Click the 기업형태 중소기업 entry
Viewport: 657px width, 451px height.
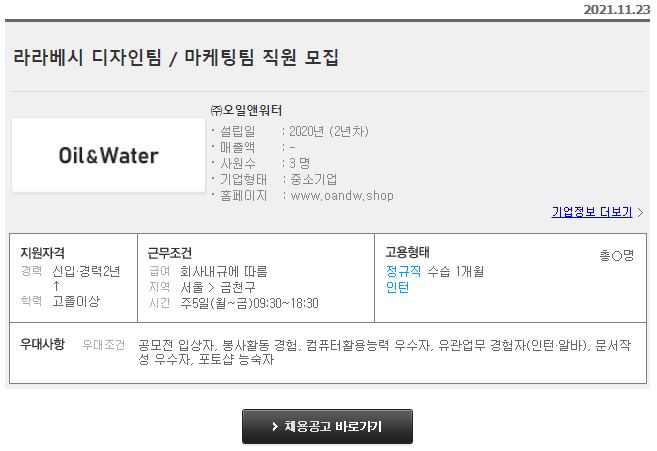click(x=274, y=179)
